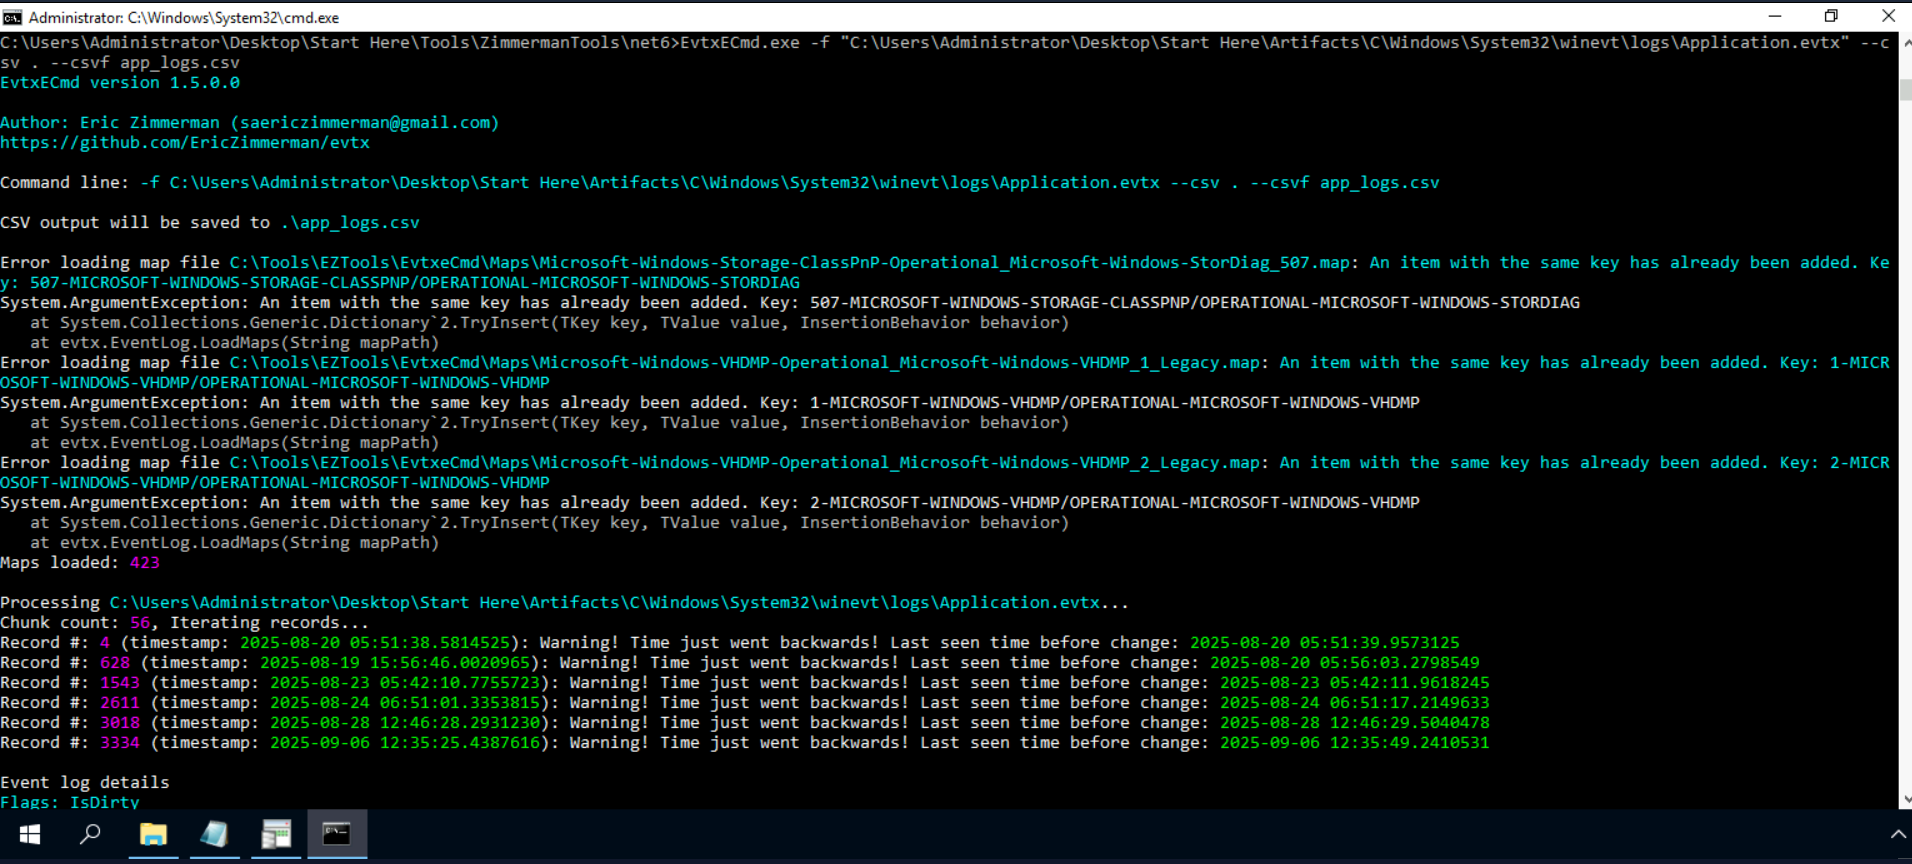This screenshot has width=1912, height=864.
Task: Click the cmd window title bar icon
Action: point(12,17)
